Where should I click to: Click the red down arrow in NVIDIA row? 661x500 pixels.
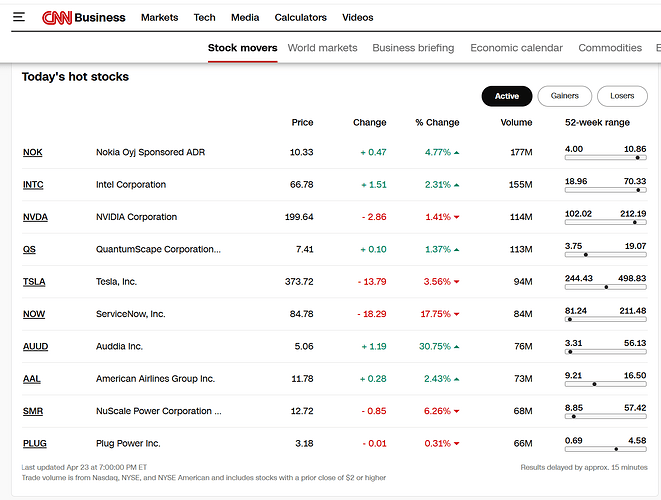(457, 217)
